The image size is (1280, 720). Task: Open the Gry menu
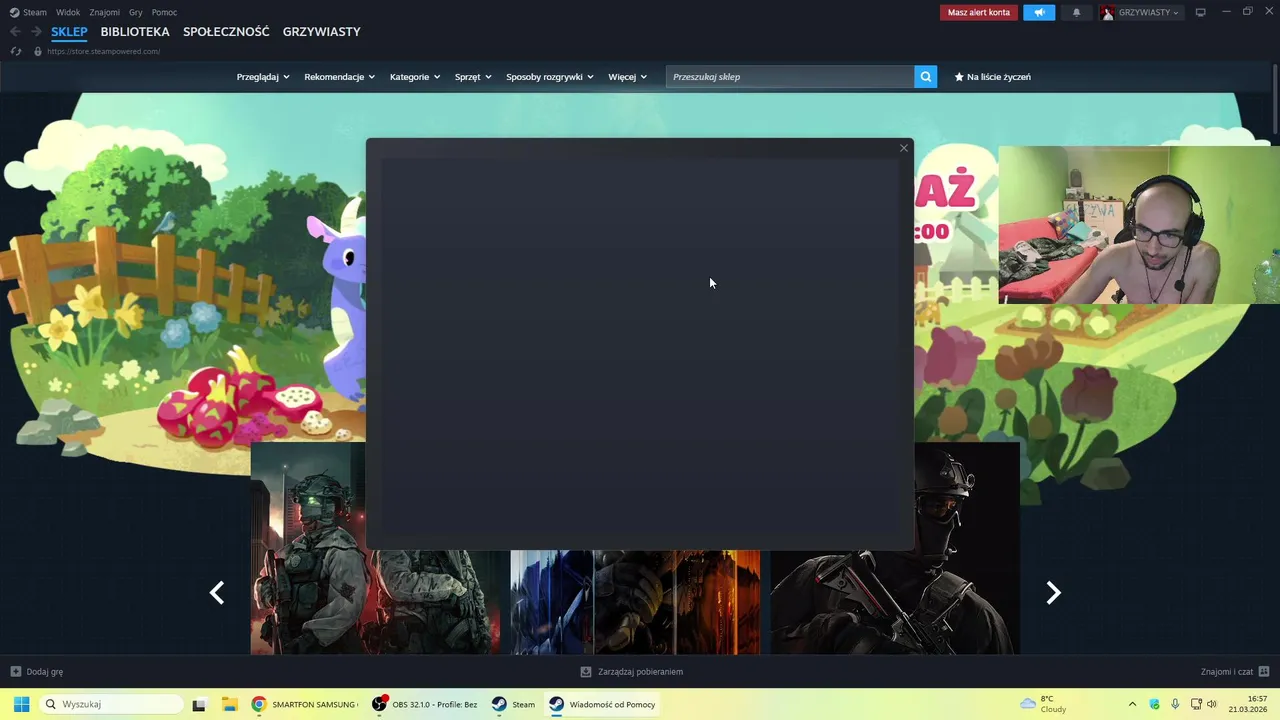(x=136, y=12)
